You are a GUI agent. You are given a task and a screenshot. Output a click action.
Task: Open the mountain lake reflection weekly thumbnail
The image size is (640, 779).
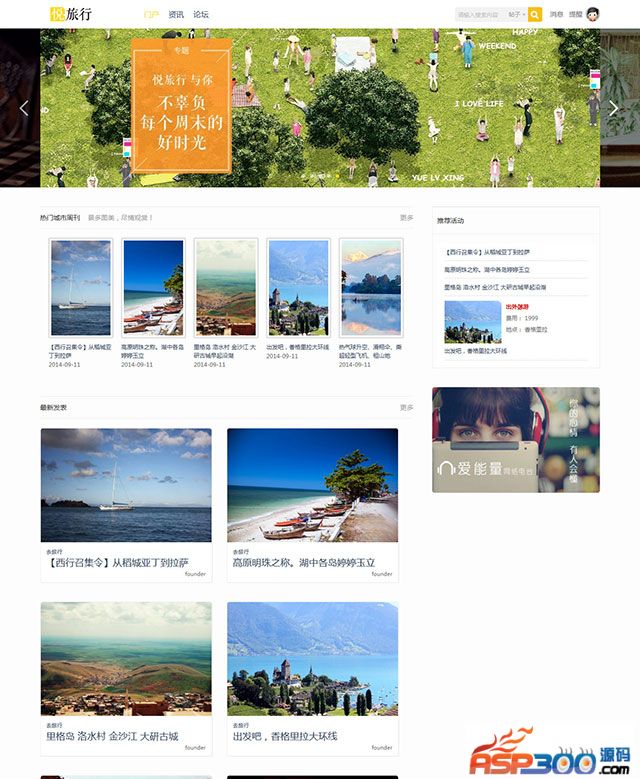(371, 288)
